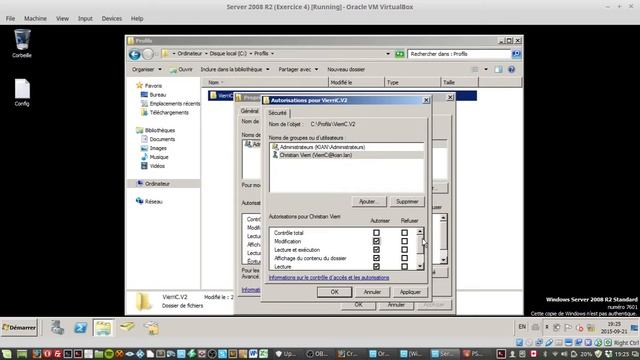The height and width of the screenshot is (360, 640).
Task: Click Ajouter to add a user
Action: click(x=369, y=202)
